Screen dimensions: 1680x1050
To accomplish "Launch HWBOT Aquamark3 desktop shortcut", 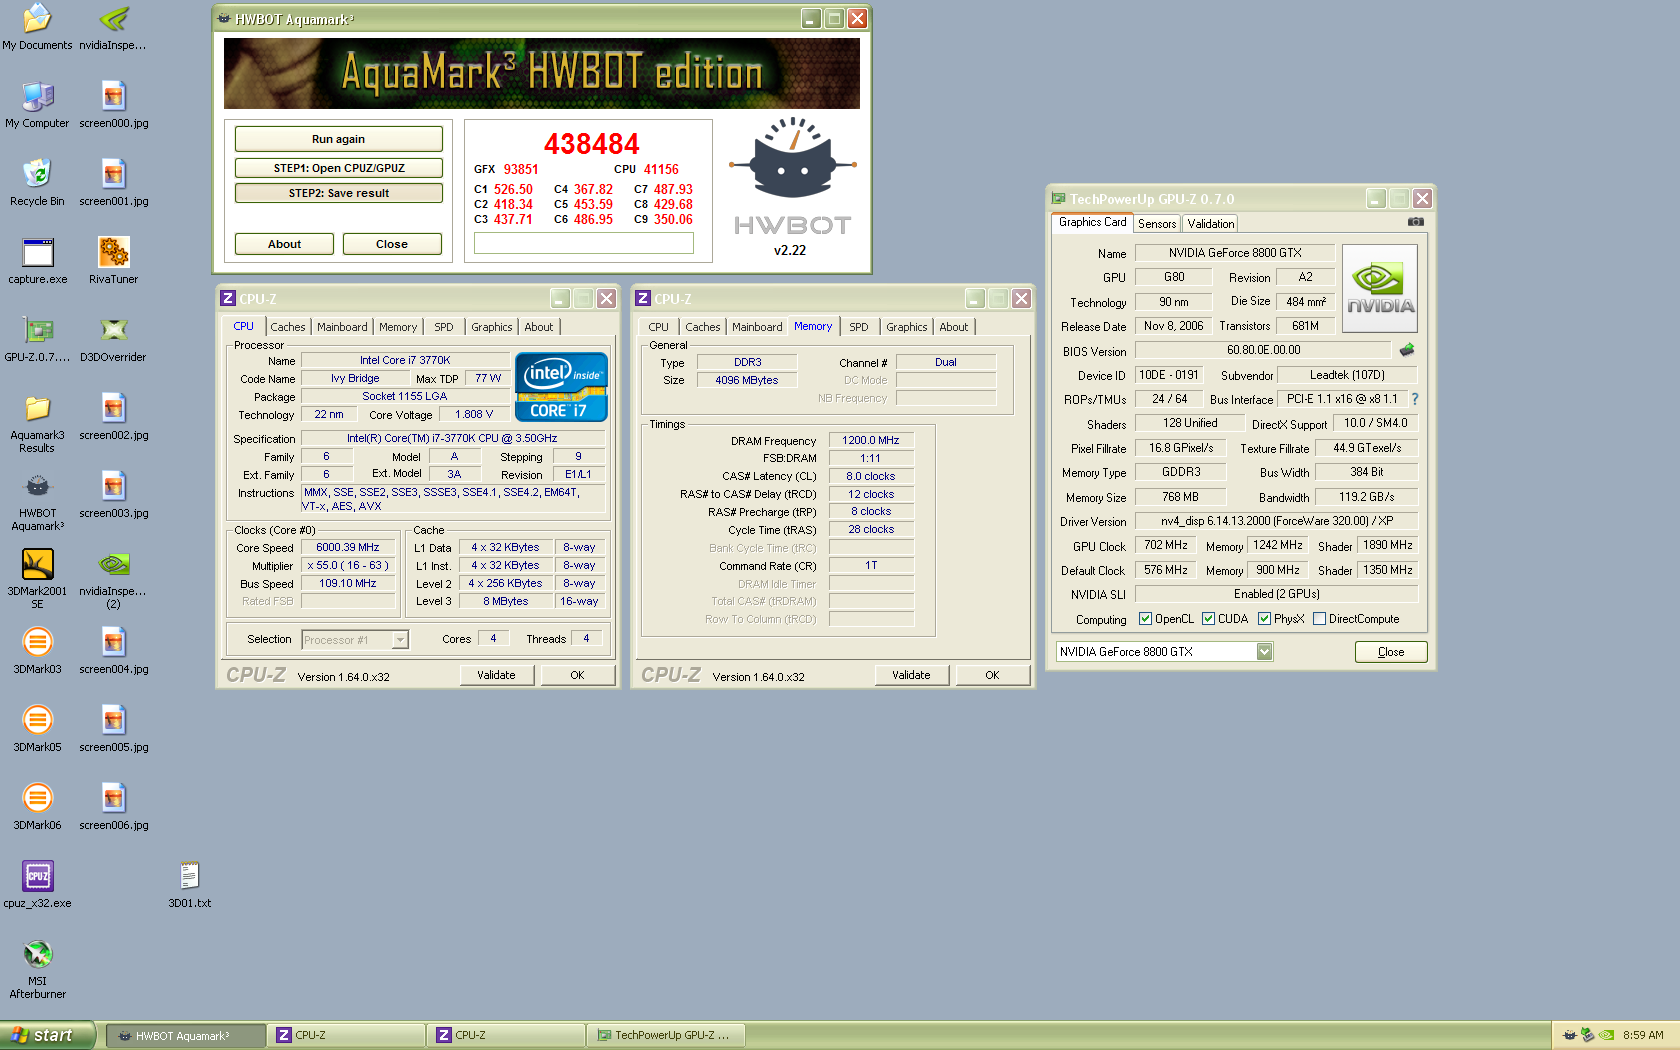I will click(37, 502).
